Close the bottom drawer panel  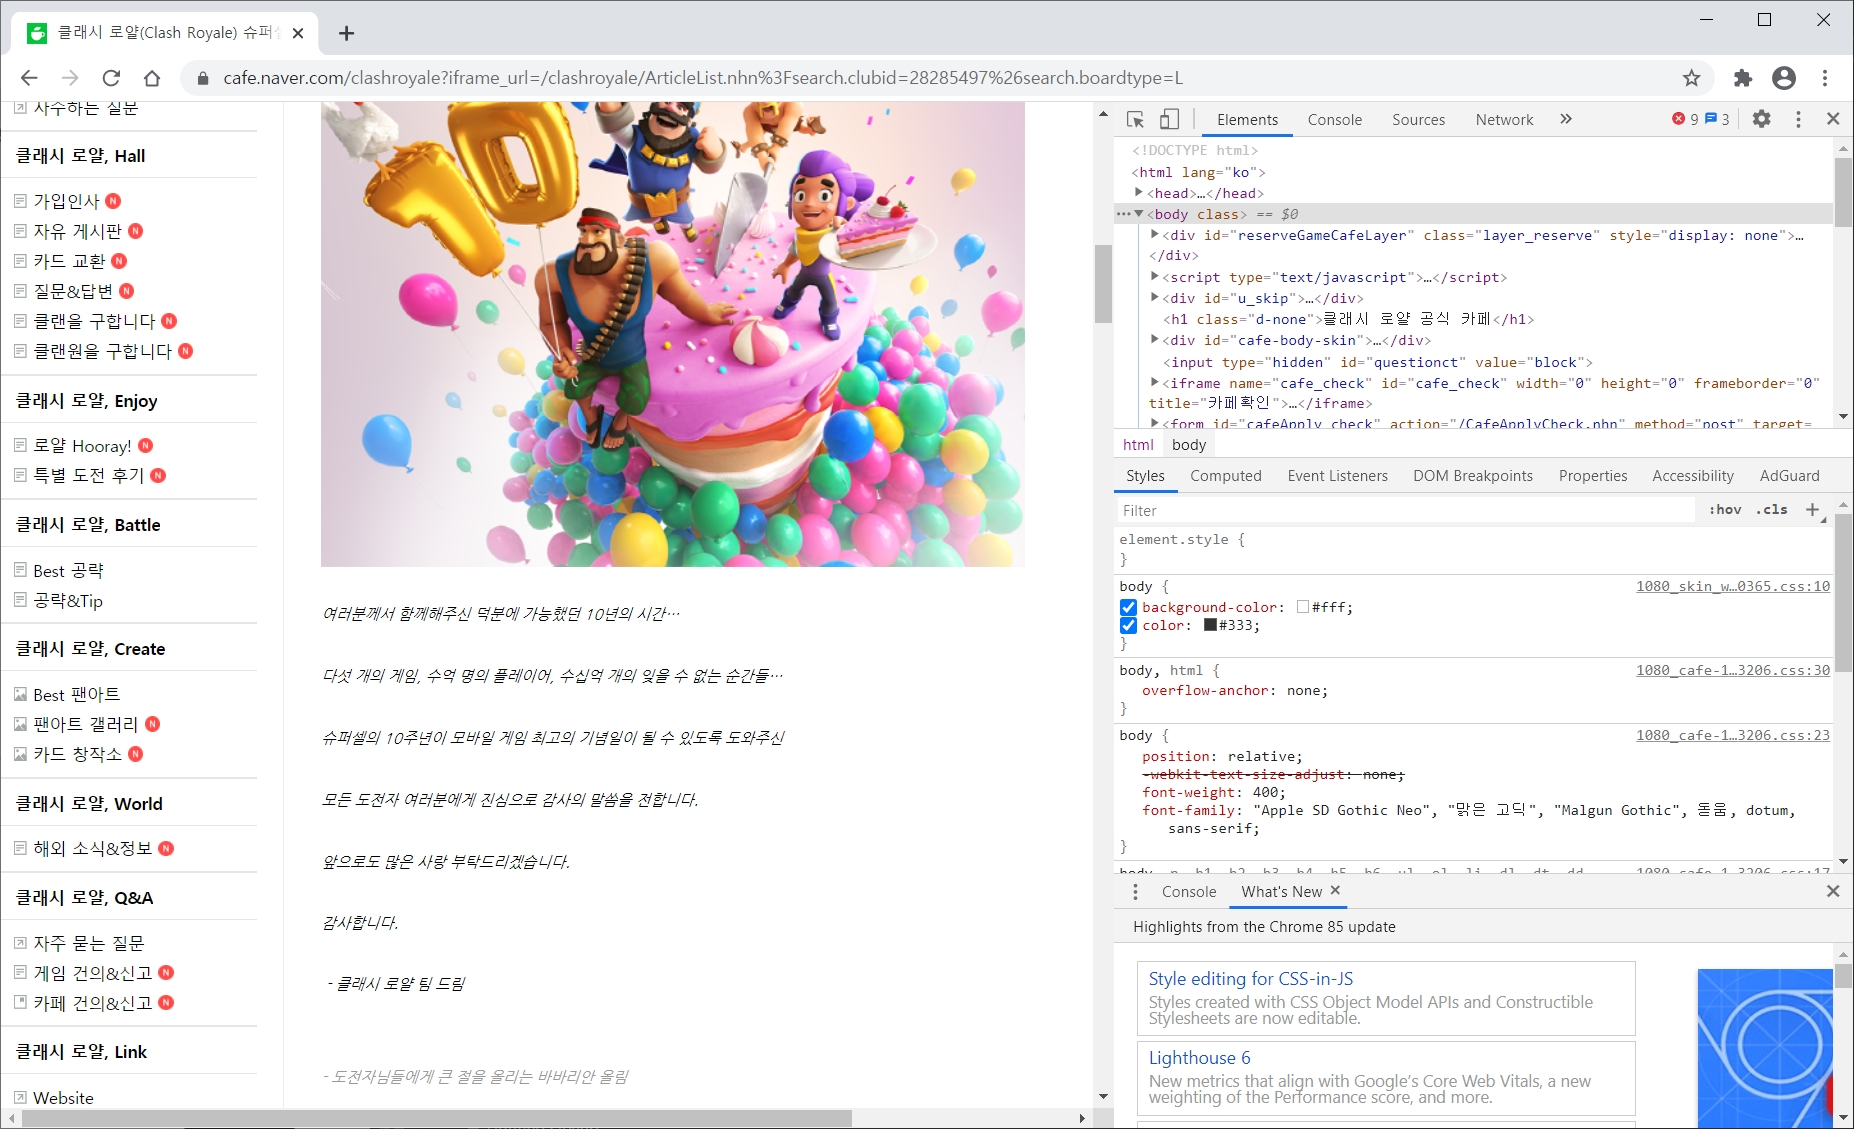pyautogui.click(x=1833, y=891)
